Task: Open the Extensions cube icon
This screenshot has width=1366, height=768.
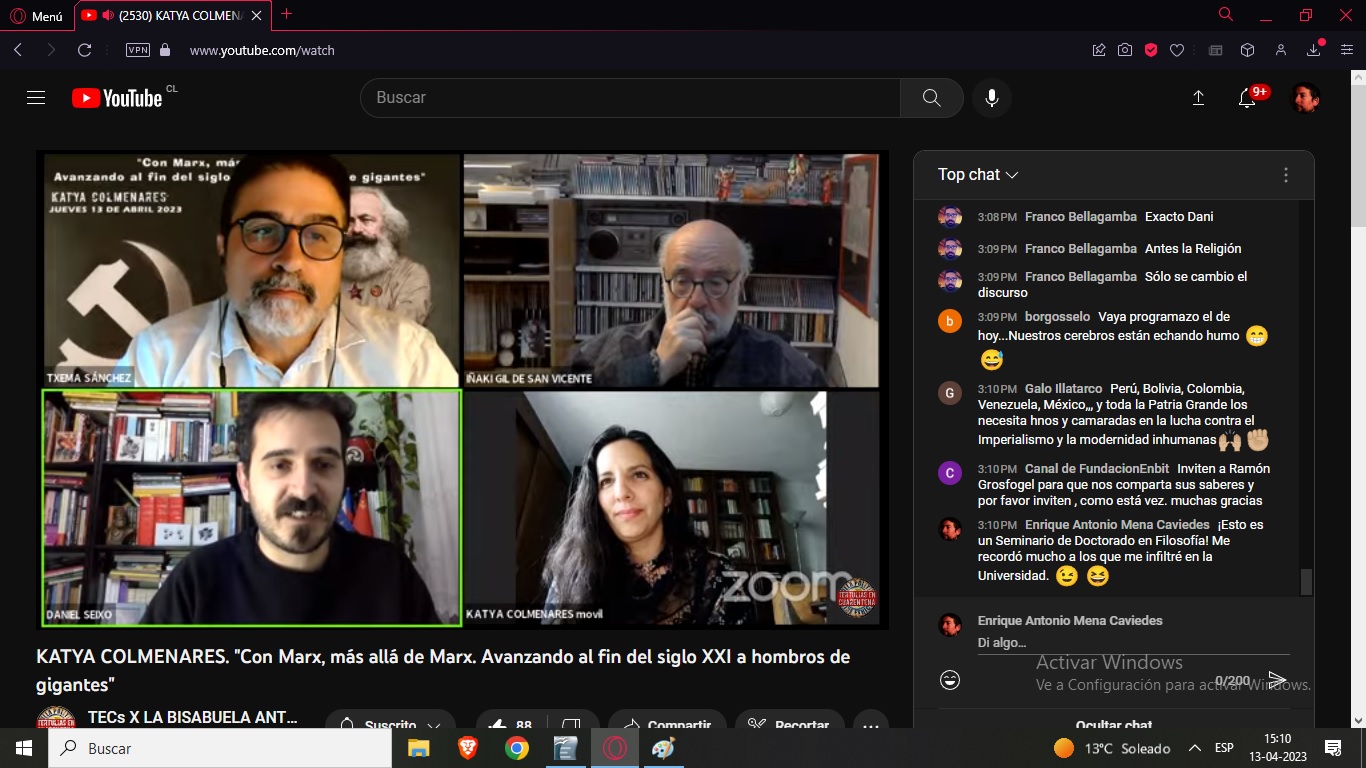Action: [1247, 50]
